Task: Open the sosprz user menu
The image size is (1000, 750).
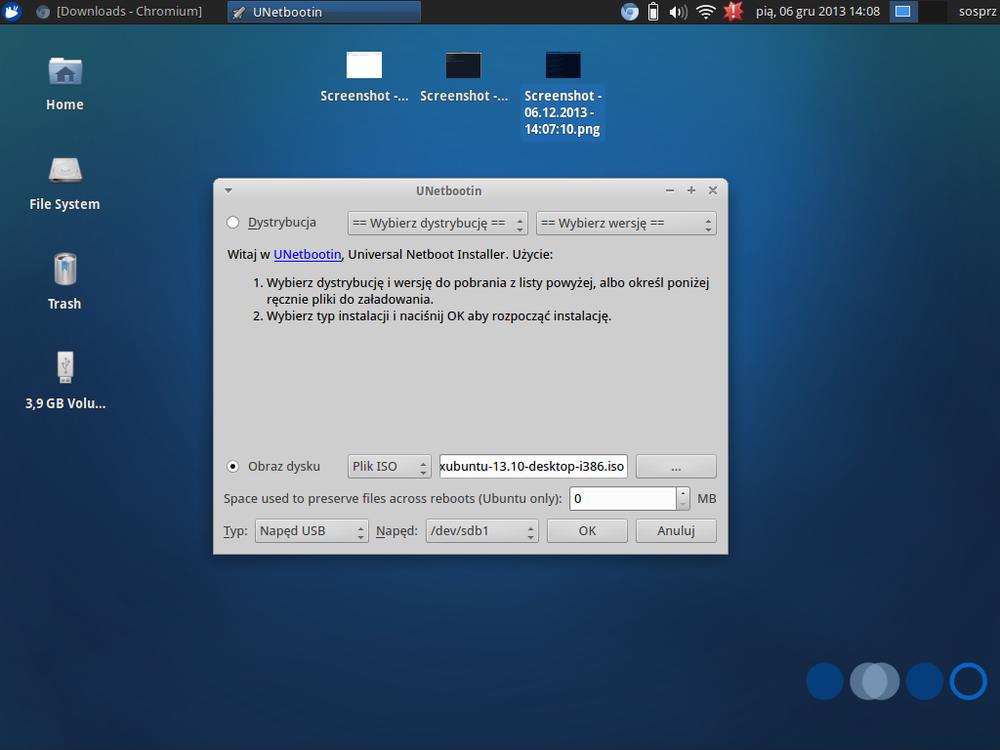Action: tap(977, 11)
